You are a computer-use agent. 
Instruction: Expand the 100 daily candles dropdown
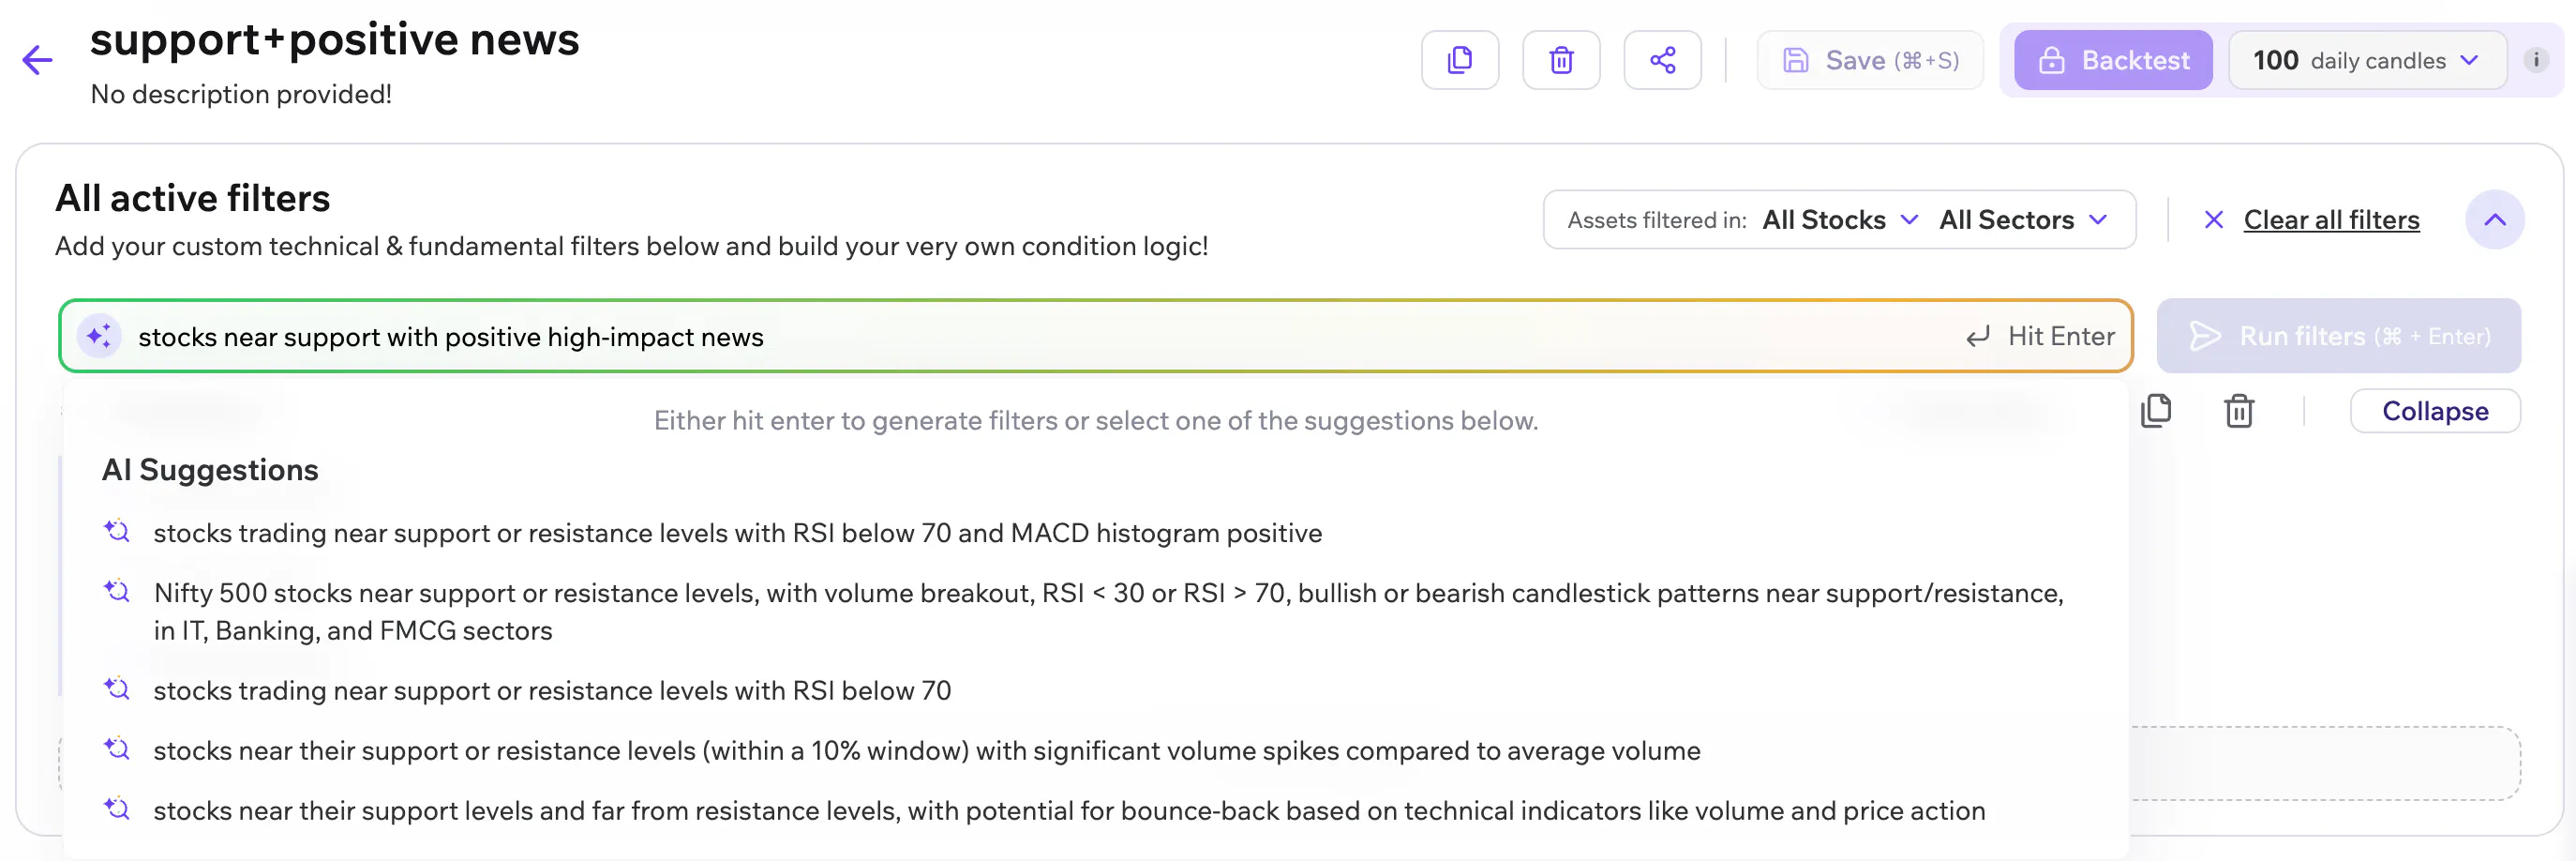[2367, 61]
